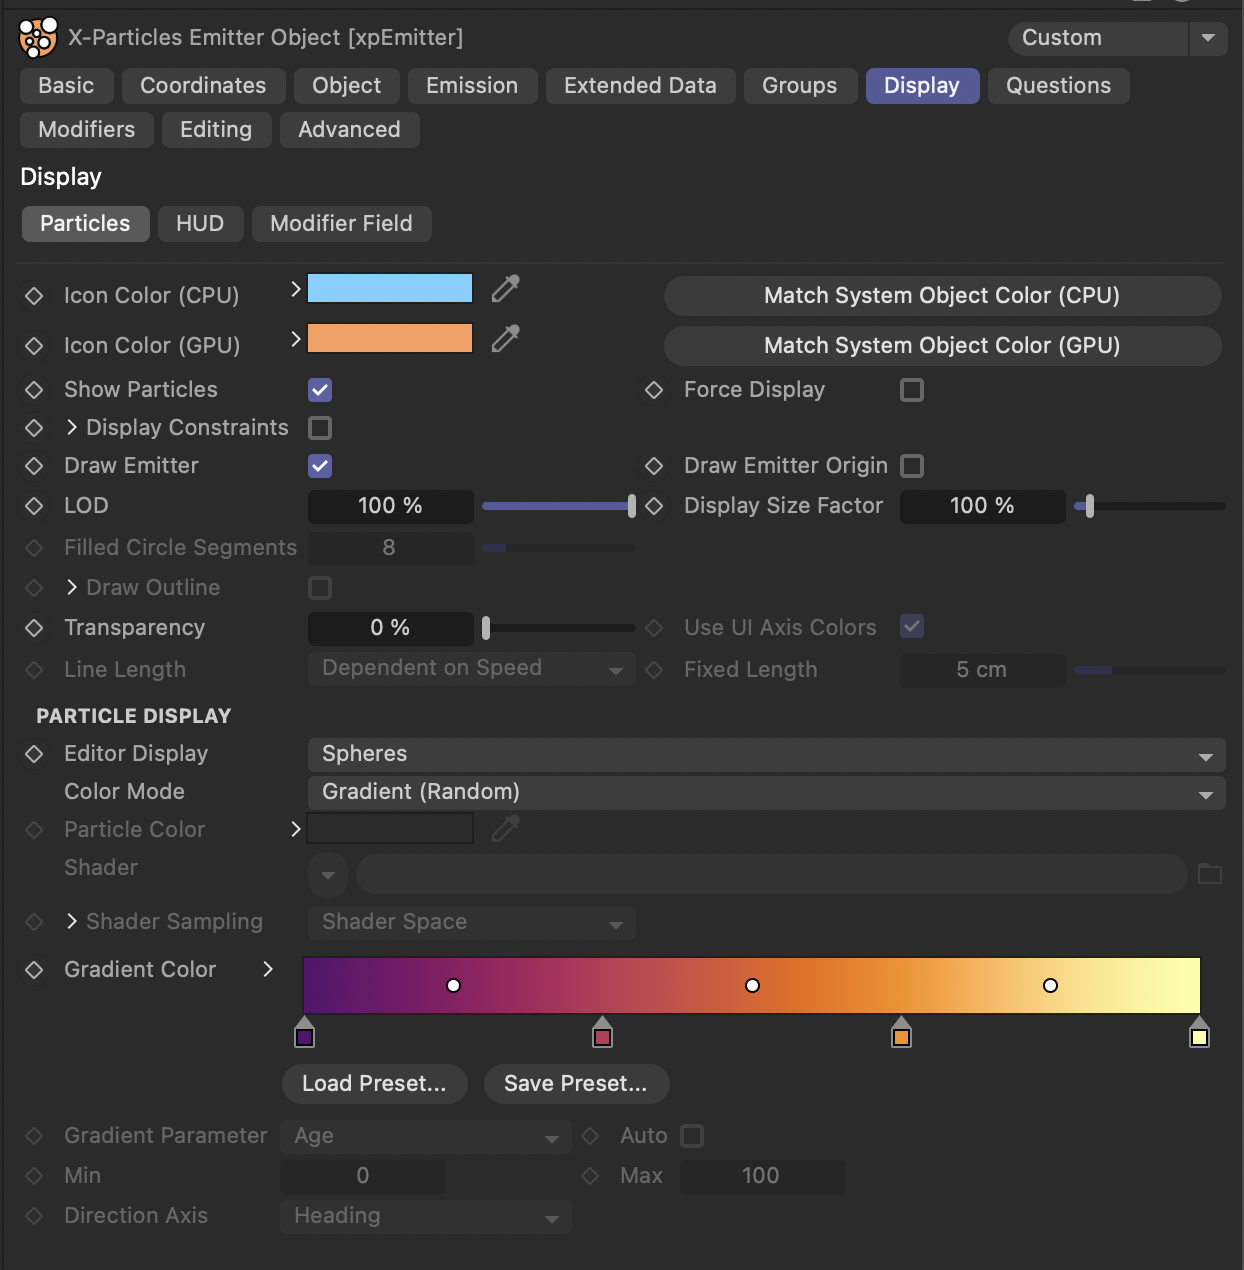Click Match System Object Color (GPU) button
The width and height of the screenshot is (1244, 1270).
click(x=942, y=346)
